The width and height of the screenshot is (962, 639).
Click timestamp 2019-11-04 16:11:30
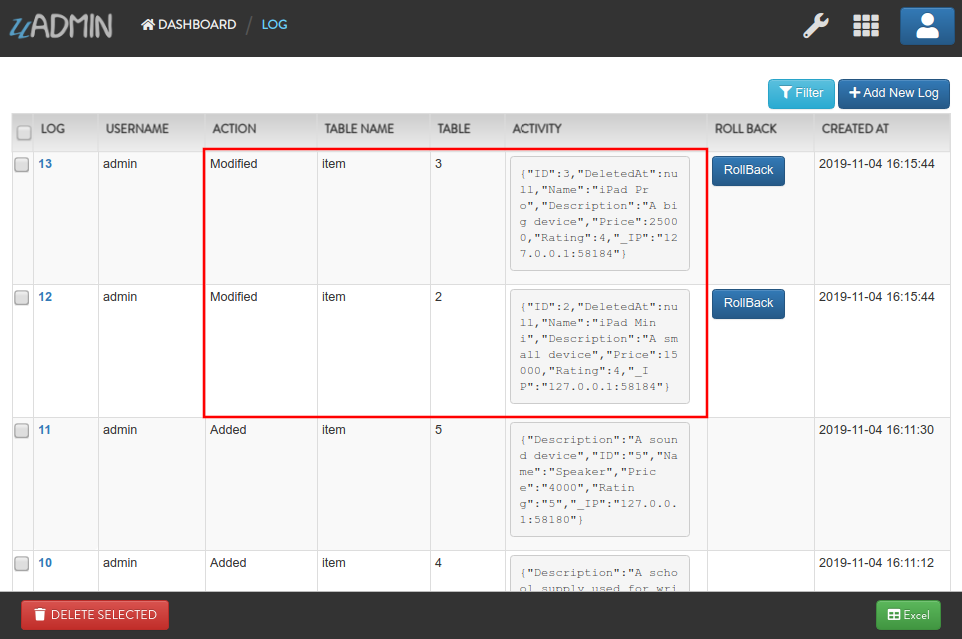tap(876, 430)
